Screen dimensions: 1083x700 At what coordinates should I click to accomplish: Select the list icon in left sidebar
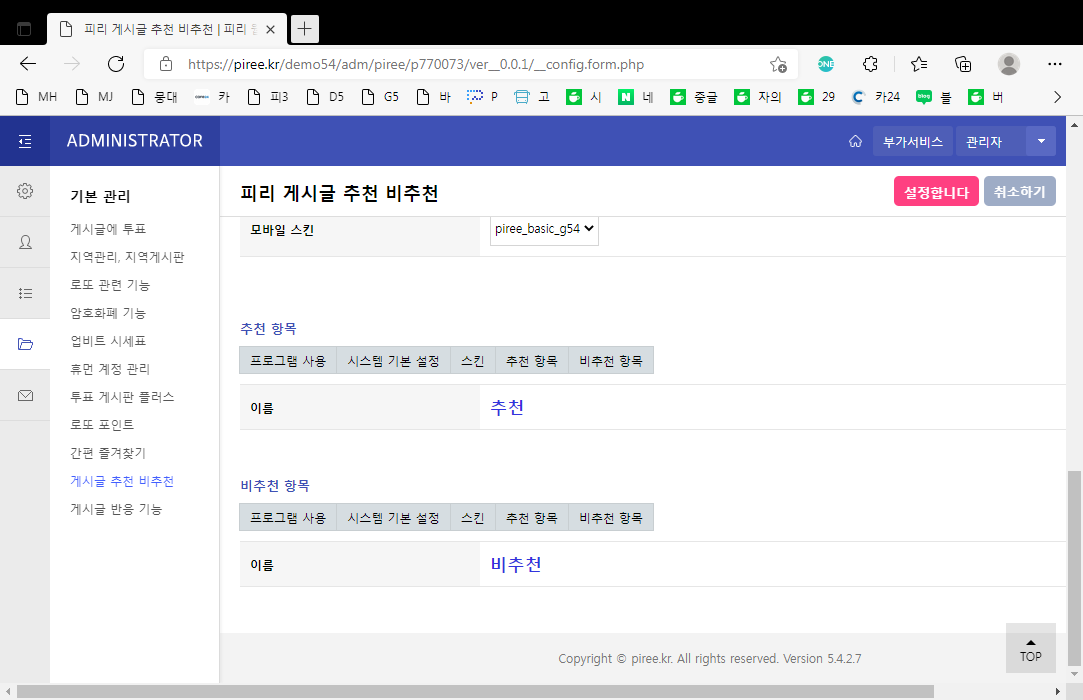click(25, 293)
